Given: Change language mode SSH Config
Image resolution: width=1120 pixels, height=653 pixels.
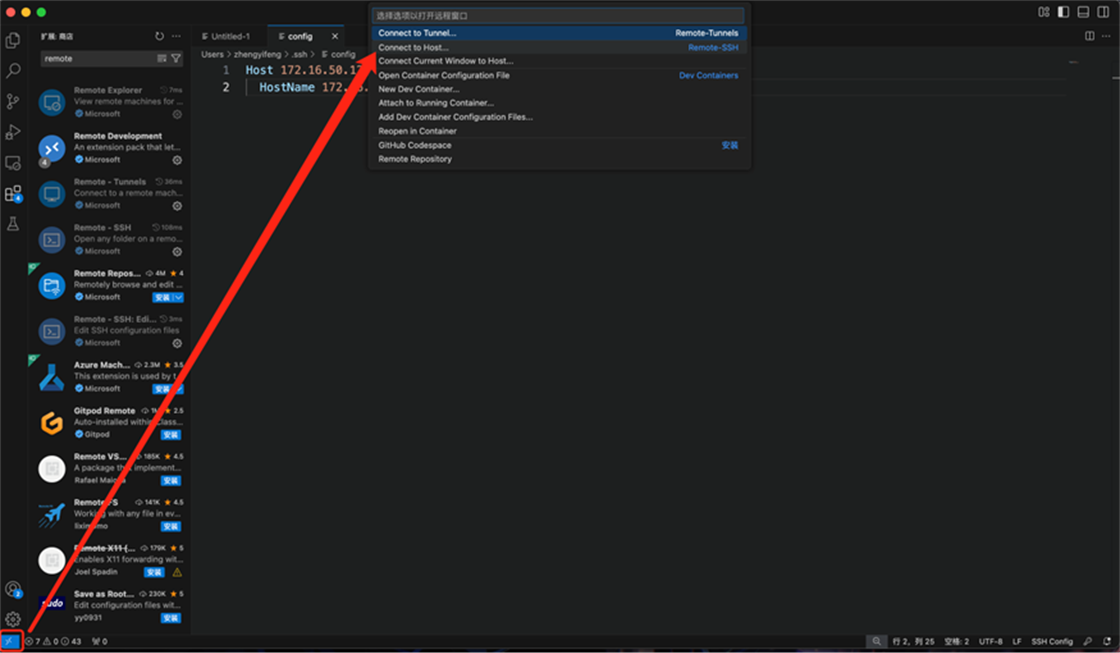Looking at the screenshot, I should (x=1051, y=642).
